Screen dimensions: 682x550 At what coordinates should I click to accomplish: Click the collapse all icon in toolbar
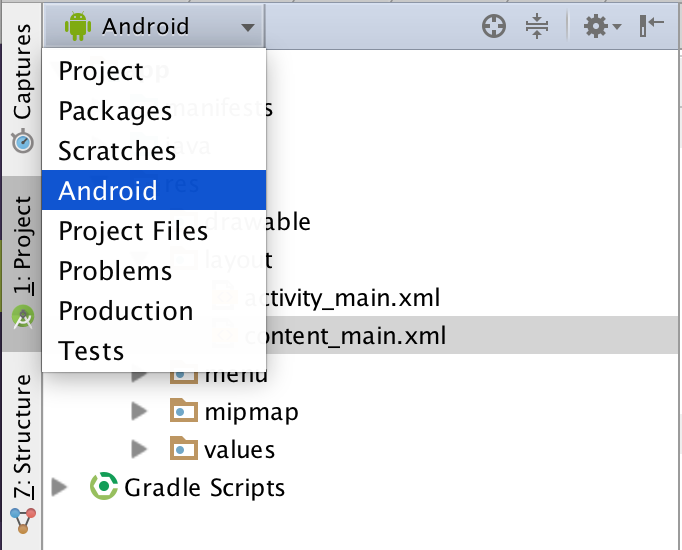(x=537, y=27)
